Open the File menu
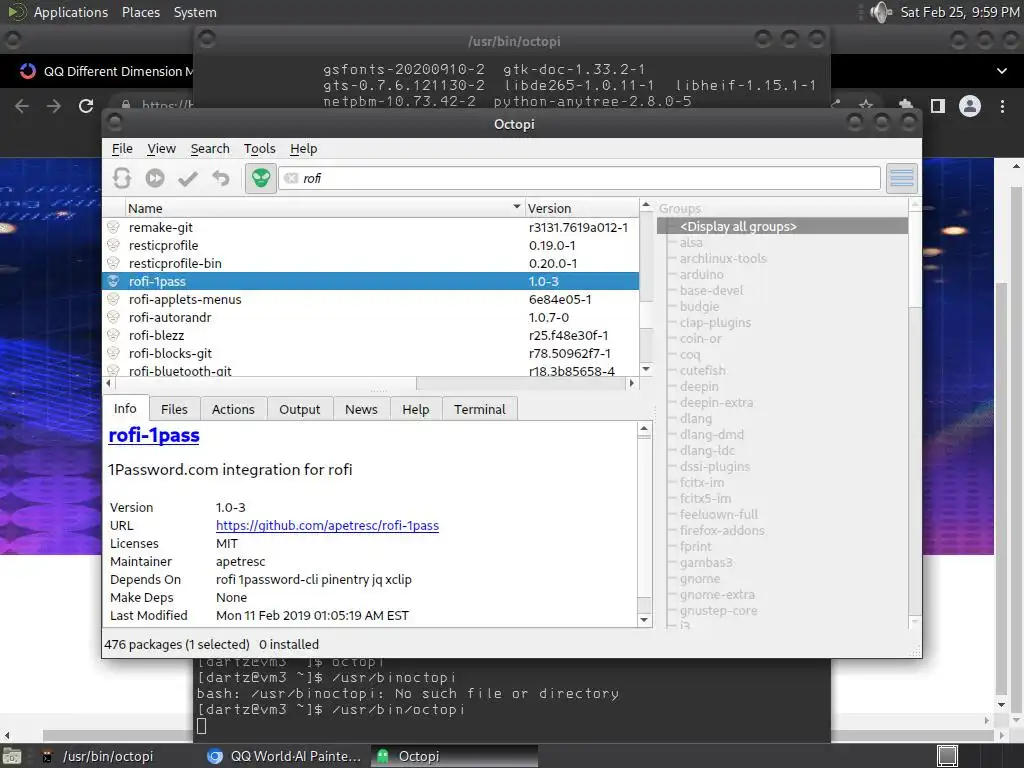Viewport: 1024px width, 768px height. click(x=122, y=149)
